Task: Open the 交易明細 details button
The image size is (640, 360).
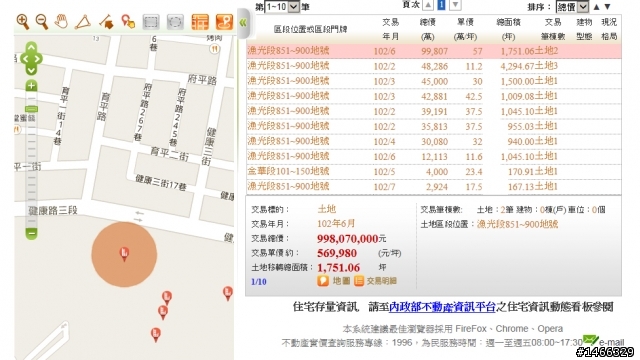Action: coord(376,281)
